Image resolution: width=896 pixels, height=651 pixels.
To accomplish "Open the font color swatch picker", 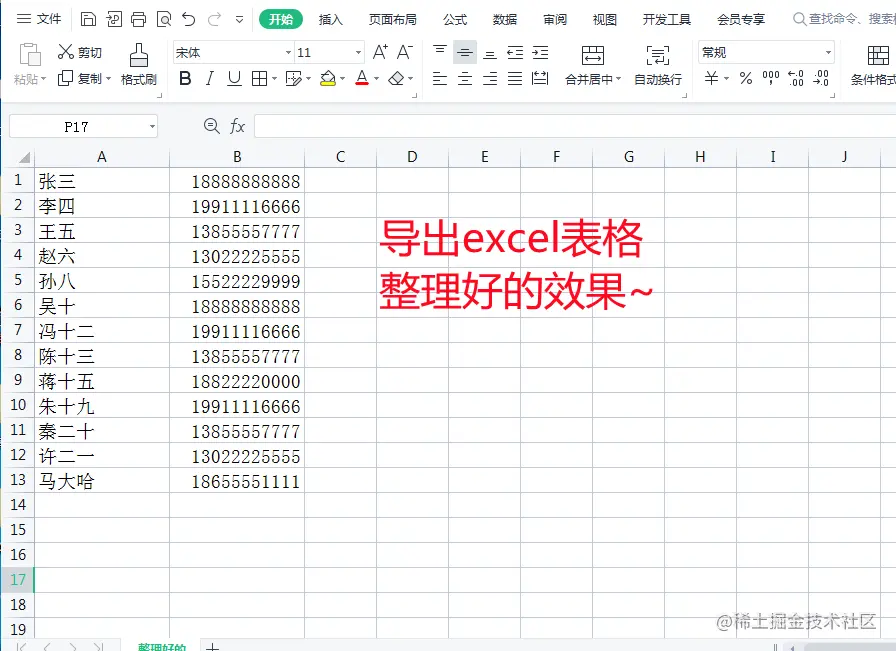I will click(x=376, y=78).
